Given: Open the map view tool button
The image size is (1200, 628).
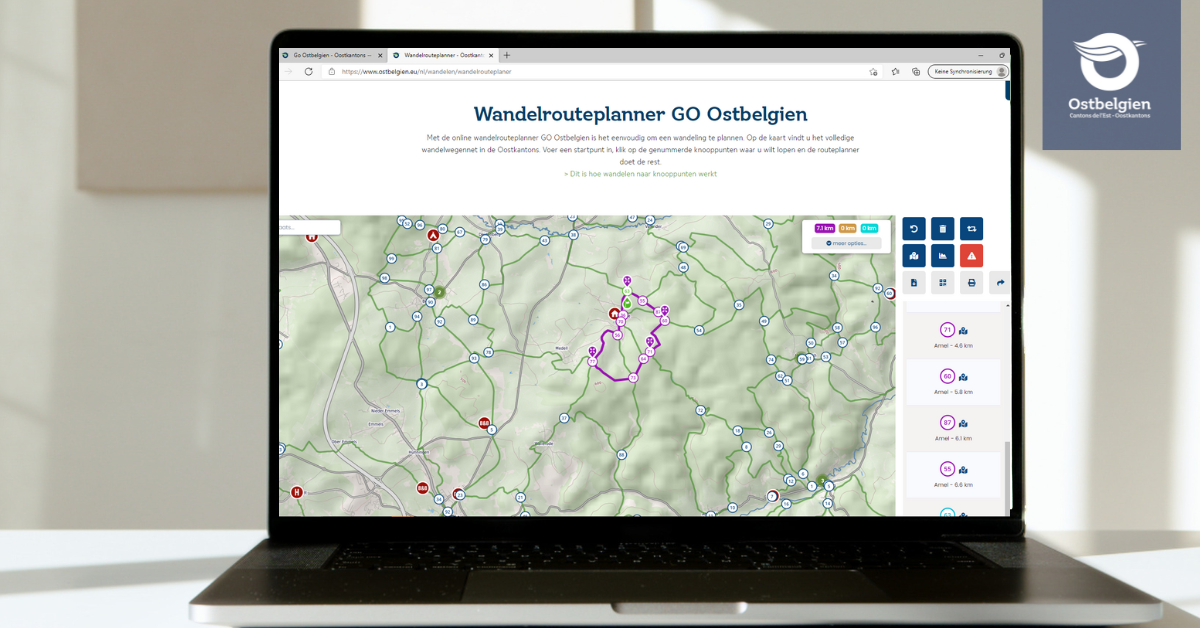Looking at the screenshot, I should coord(914,256).
